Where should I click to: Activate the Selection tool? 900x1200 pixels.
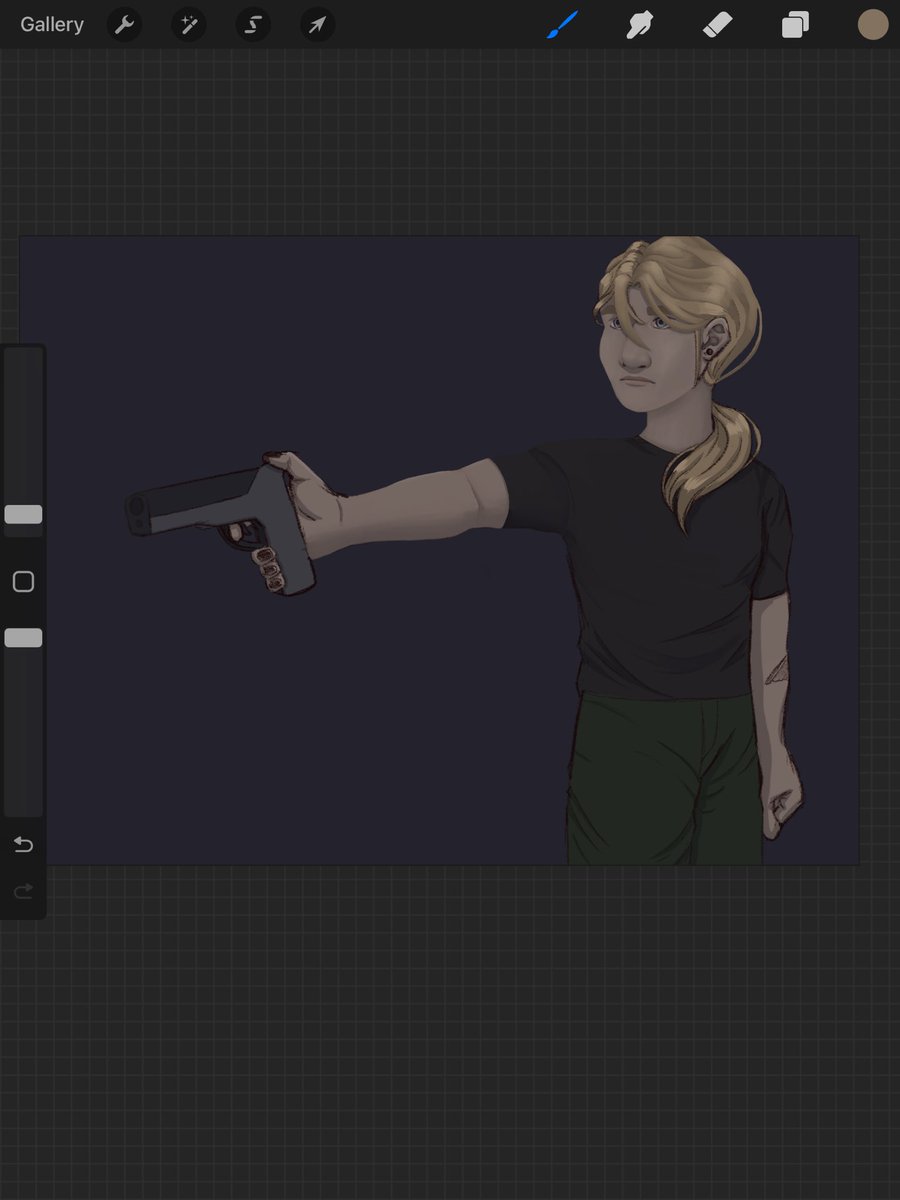(x=253, y=25)
